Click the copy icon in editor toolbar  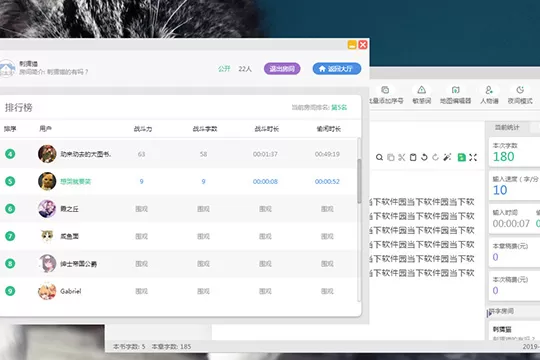tap(391, 157)
